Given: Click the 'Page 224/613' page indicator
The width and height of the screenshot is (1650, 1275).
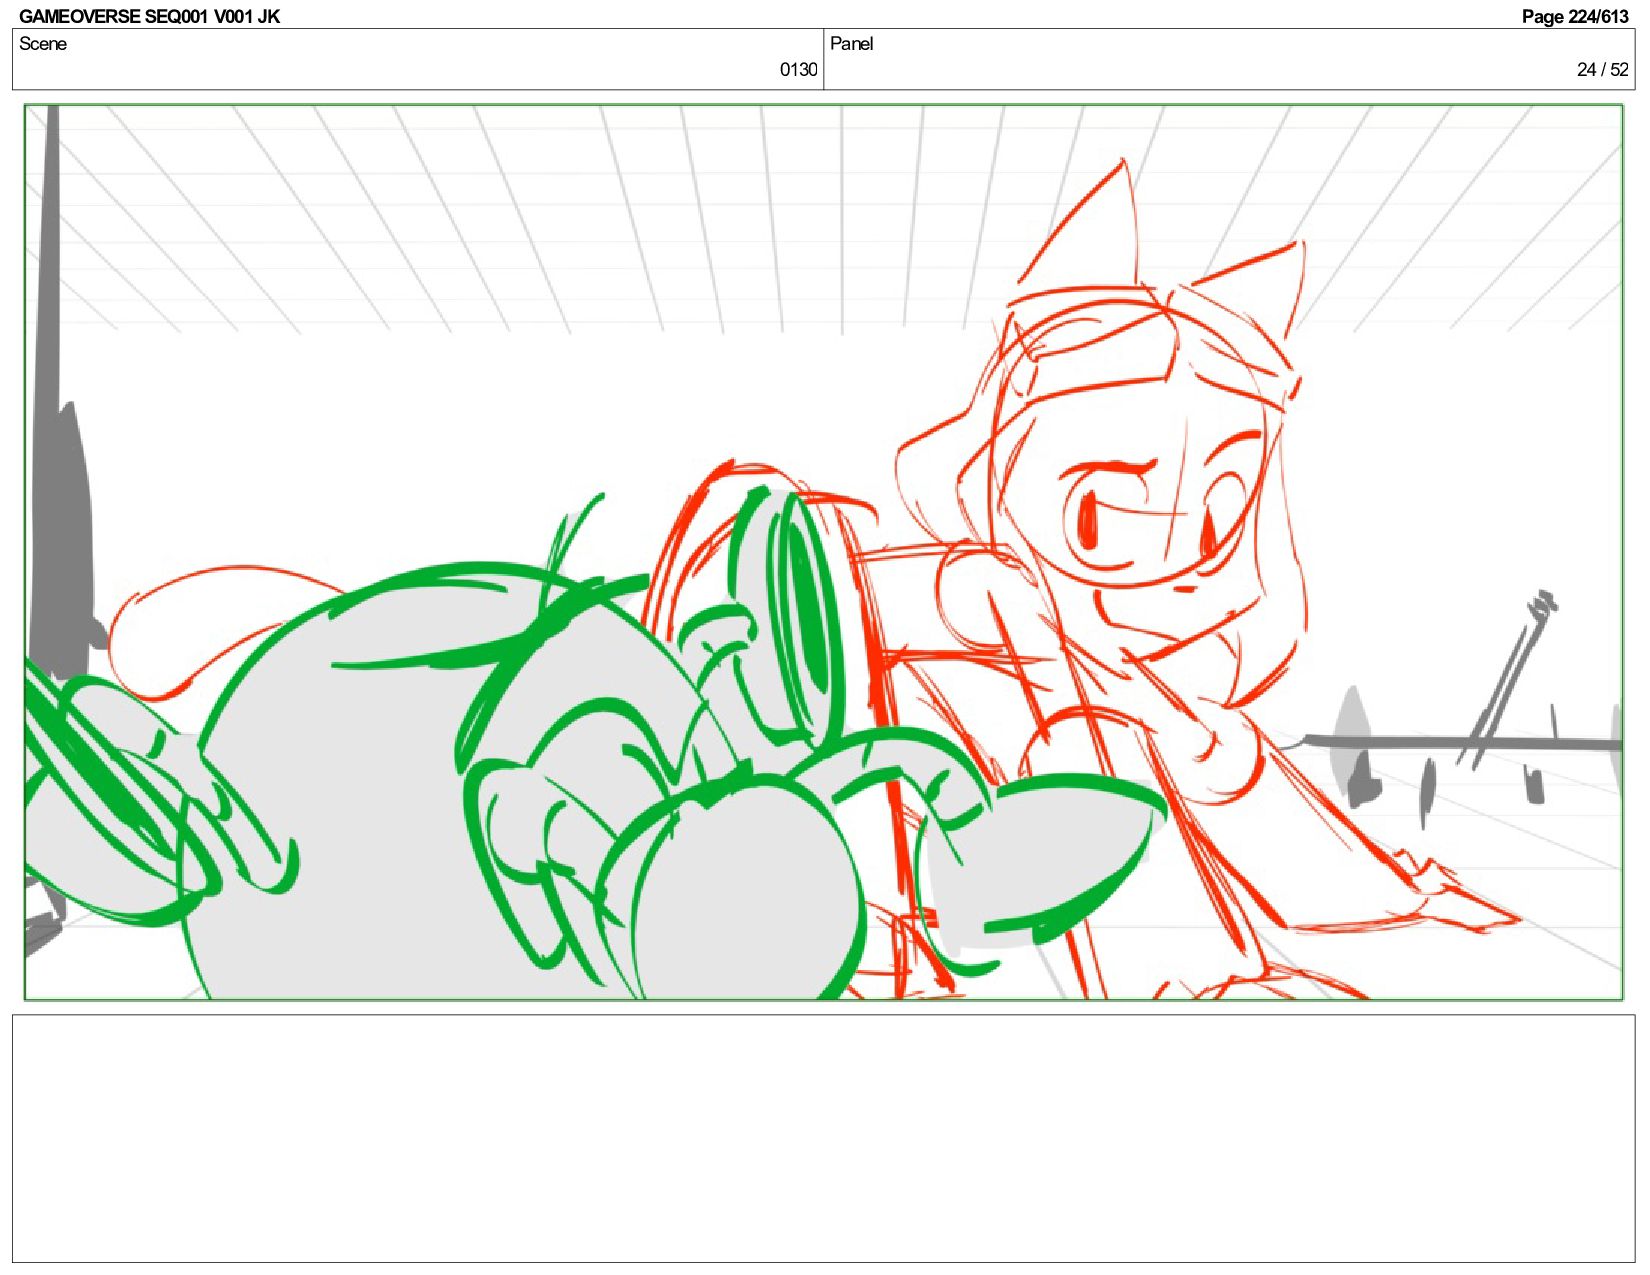Looking at the screenshot, I should [x=1575, y=16].
